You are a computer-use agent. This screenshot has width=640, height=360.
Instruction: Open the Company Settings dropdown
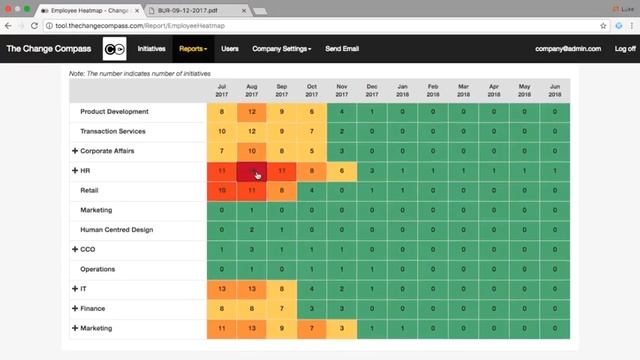[282, 49]
